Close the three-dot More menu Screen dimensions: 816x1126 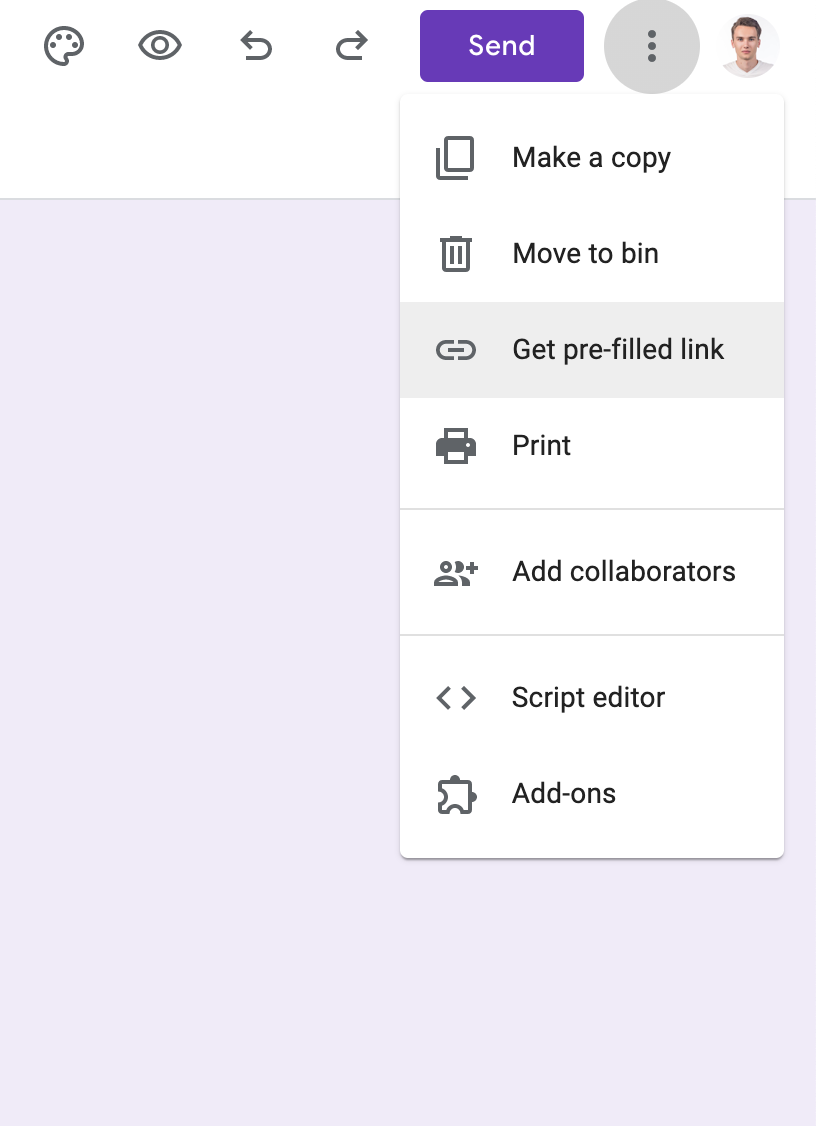click(652, 46)
